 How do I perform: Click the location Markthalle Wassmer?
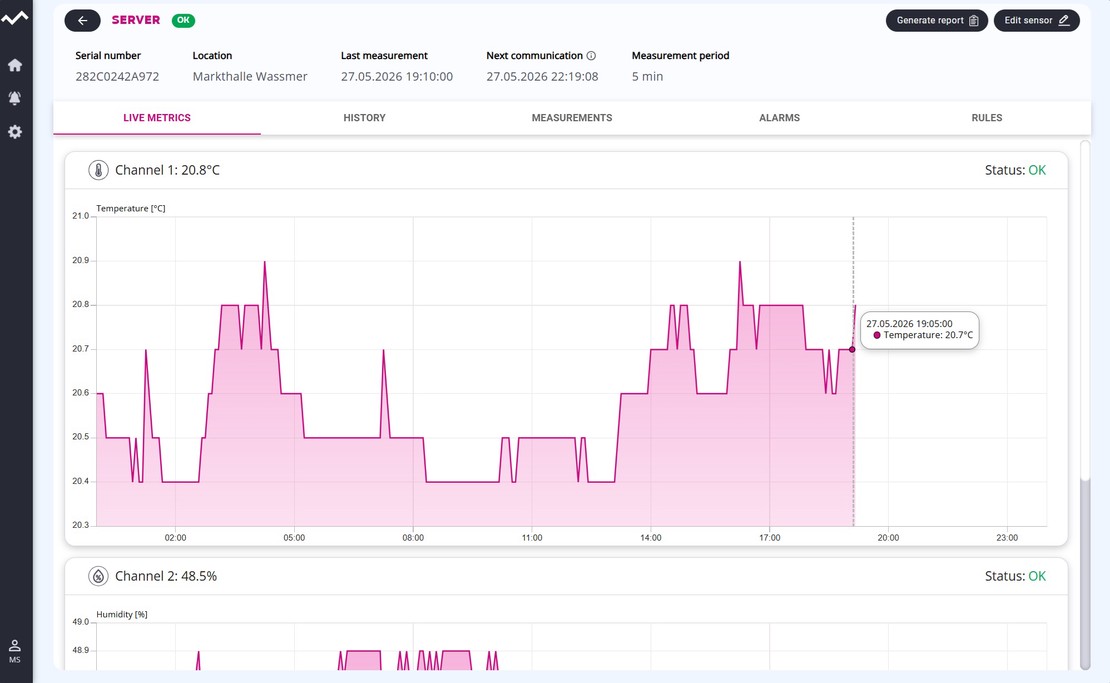[x=250, y=76]
